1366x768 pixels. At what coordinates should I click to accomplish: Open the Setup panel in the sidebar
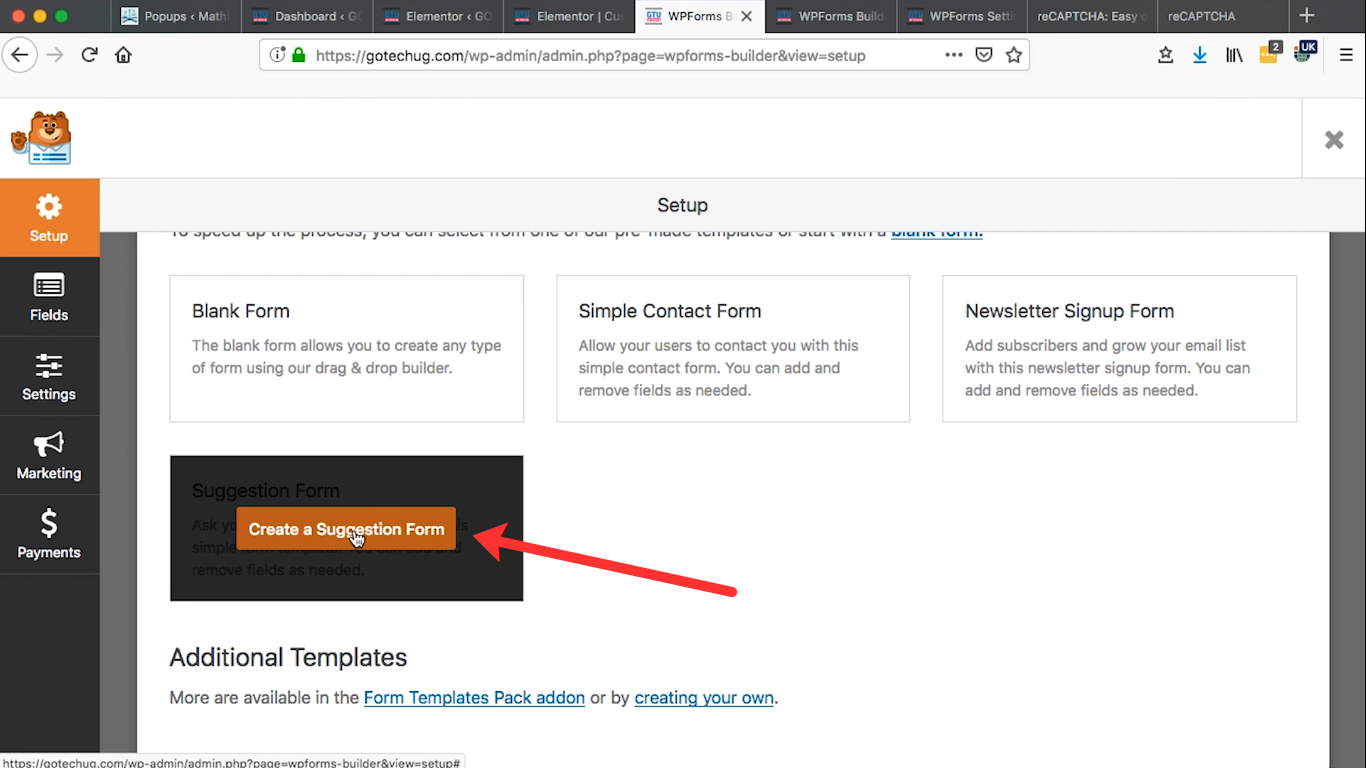point(49,218)
